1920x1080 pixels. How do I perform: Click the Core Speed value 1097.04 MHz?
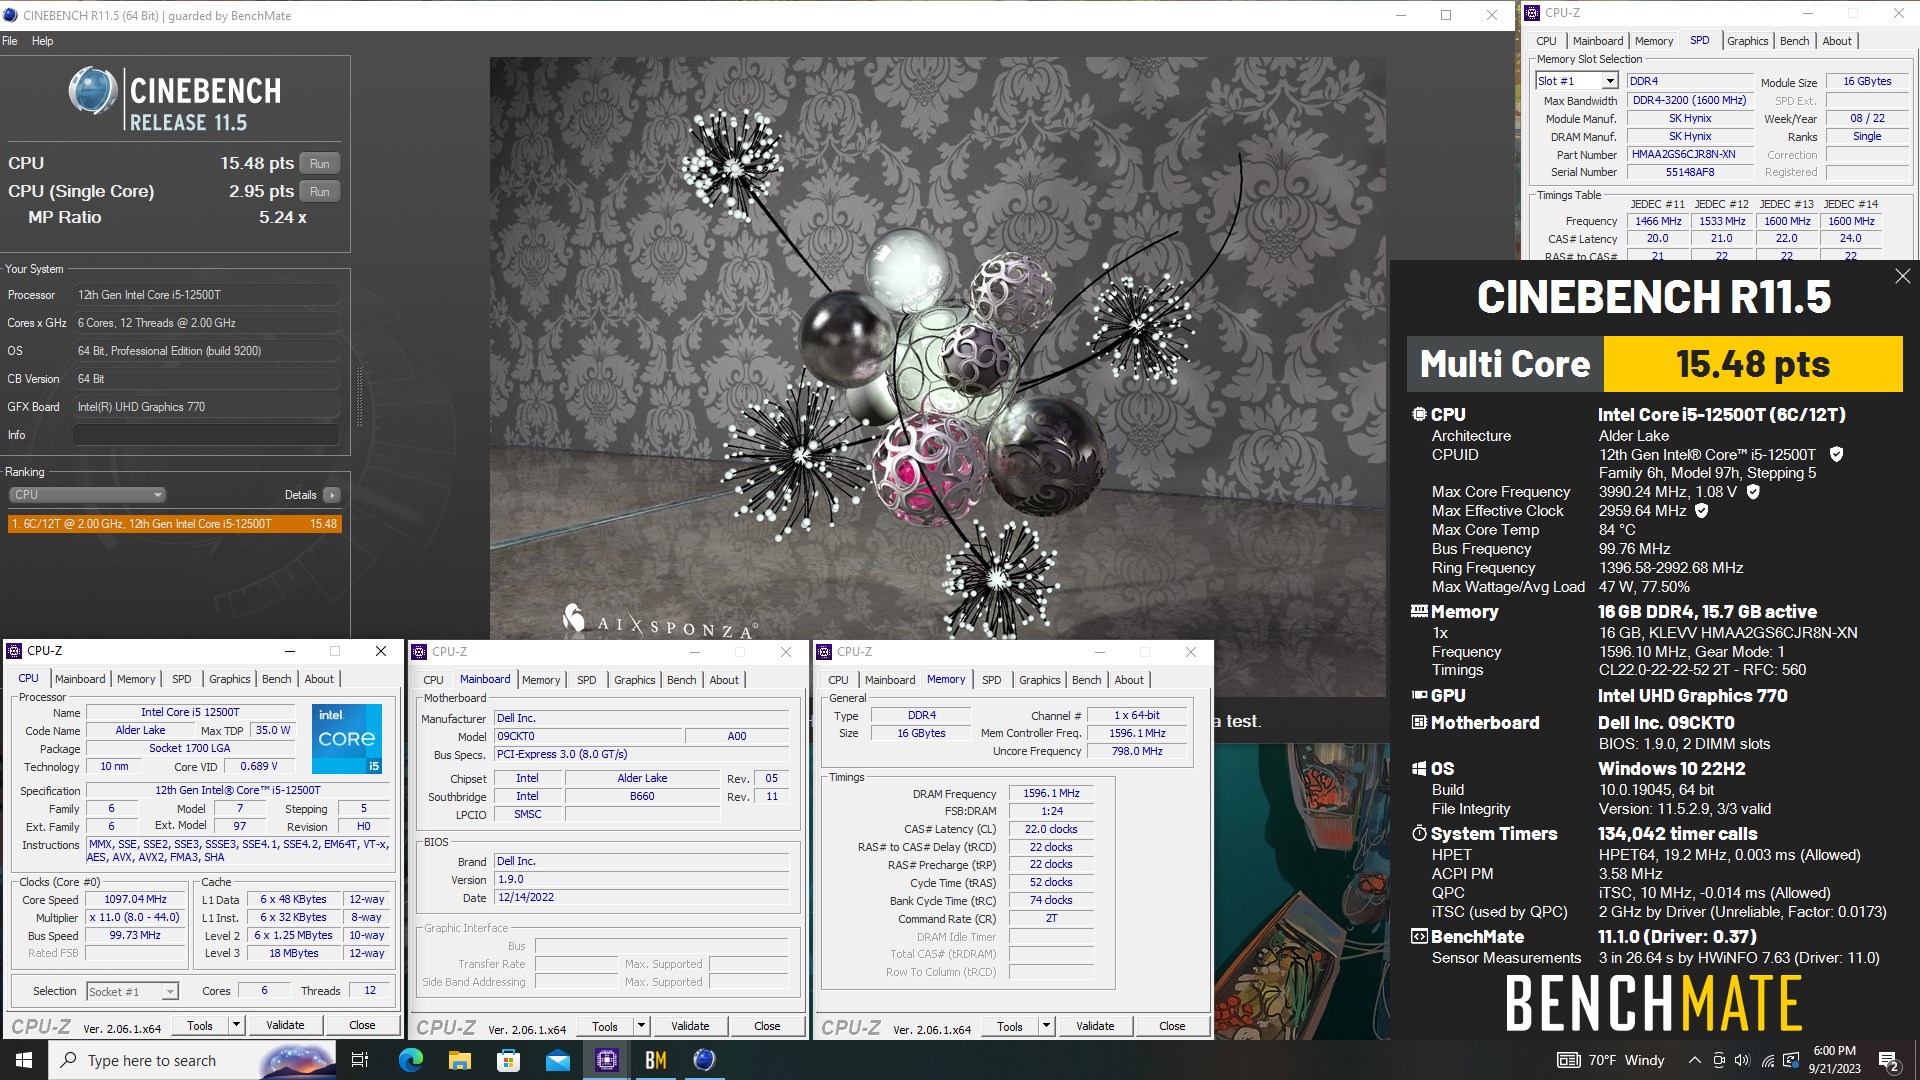(x=136, y=900)
